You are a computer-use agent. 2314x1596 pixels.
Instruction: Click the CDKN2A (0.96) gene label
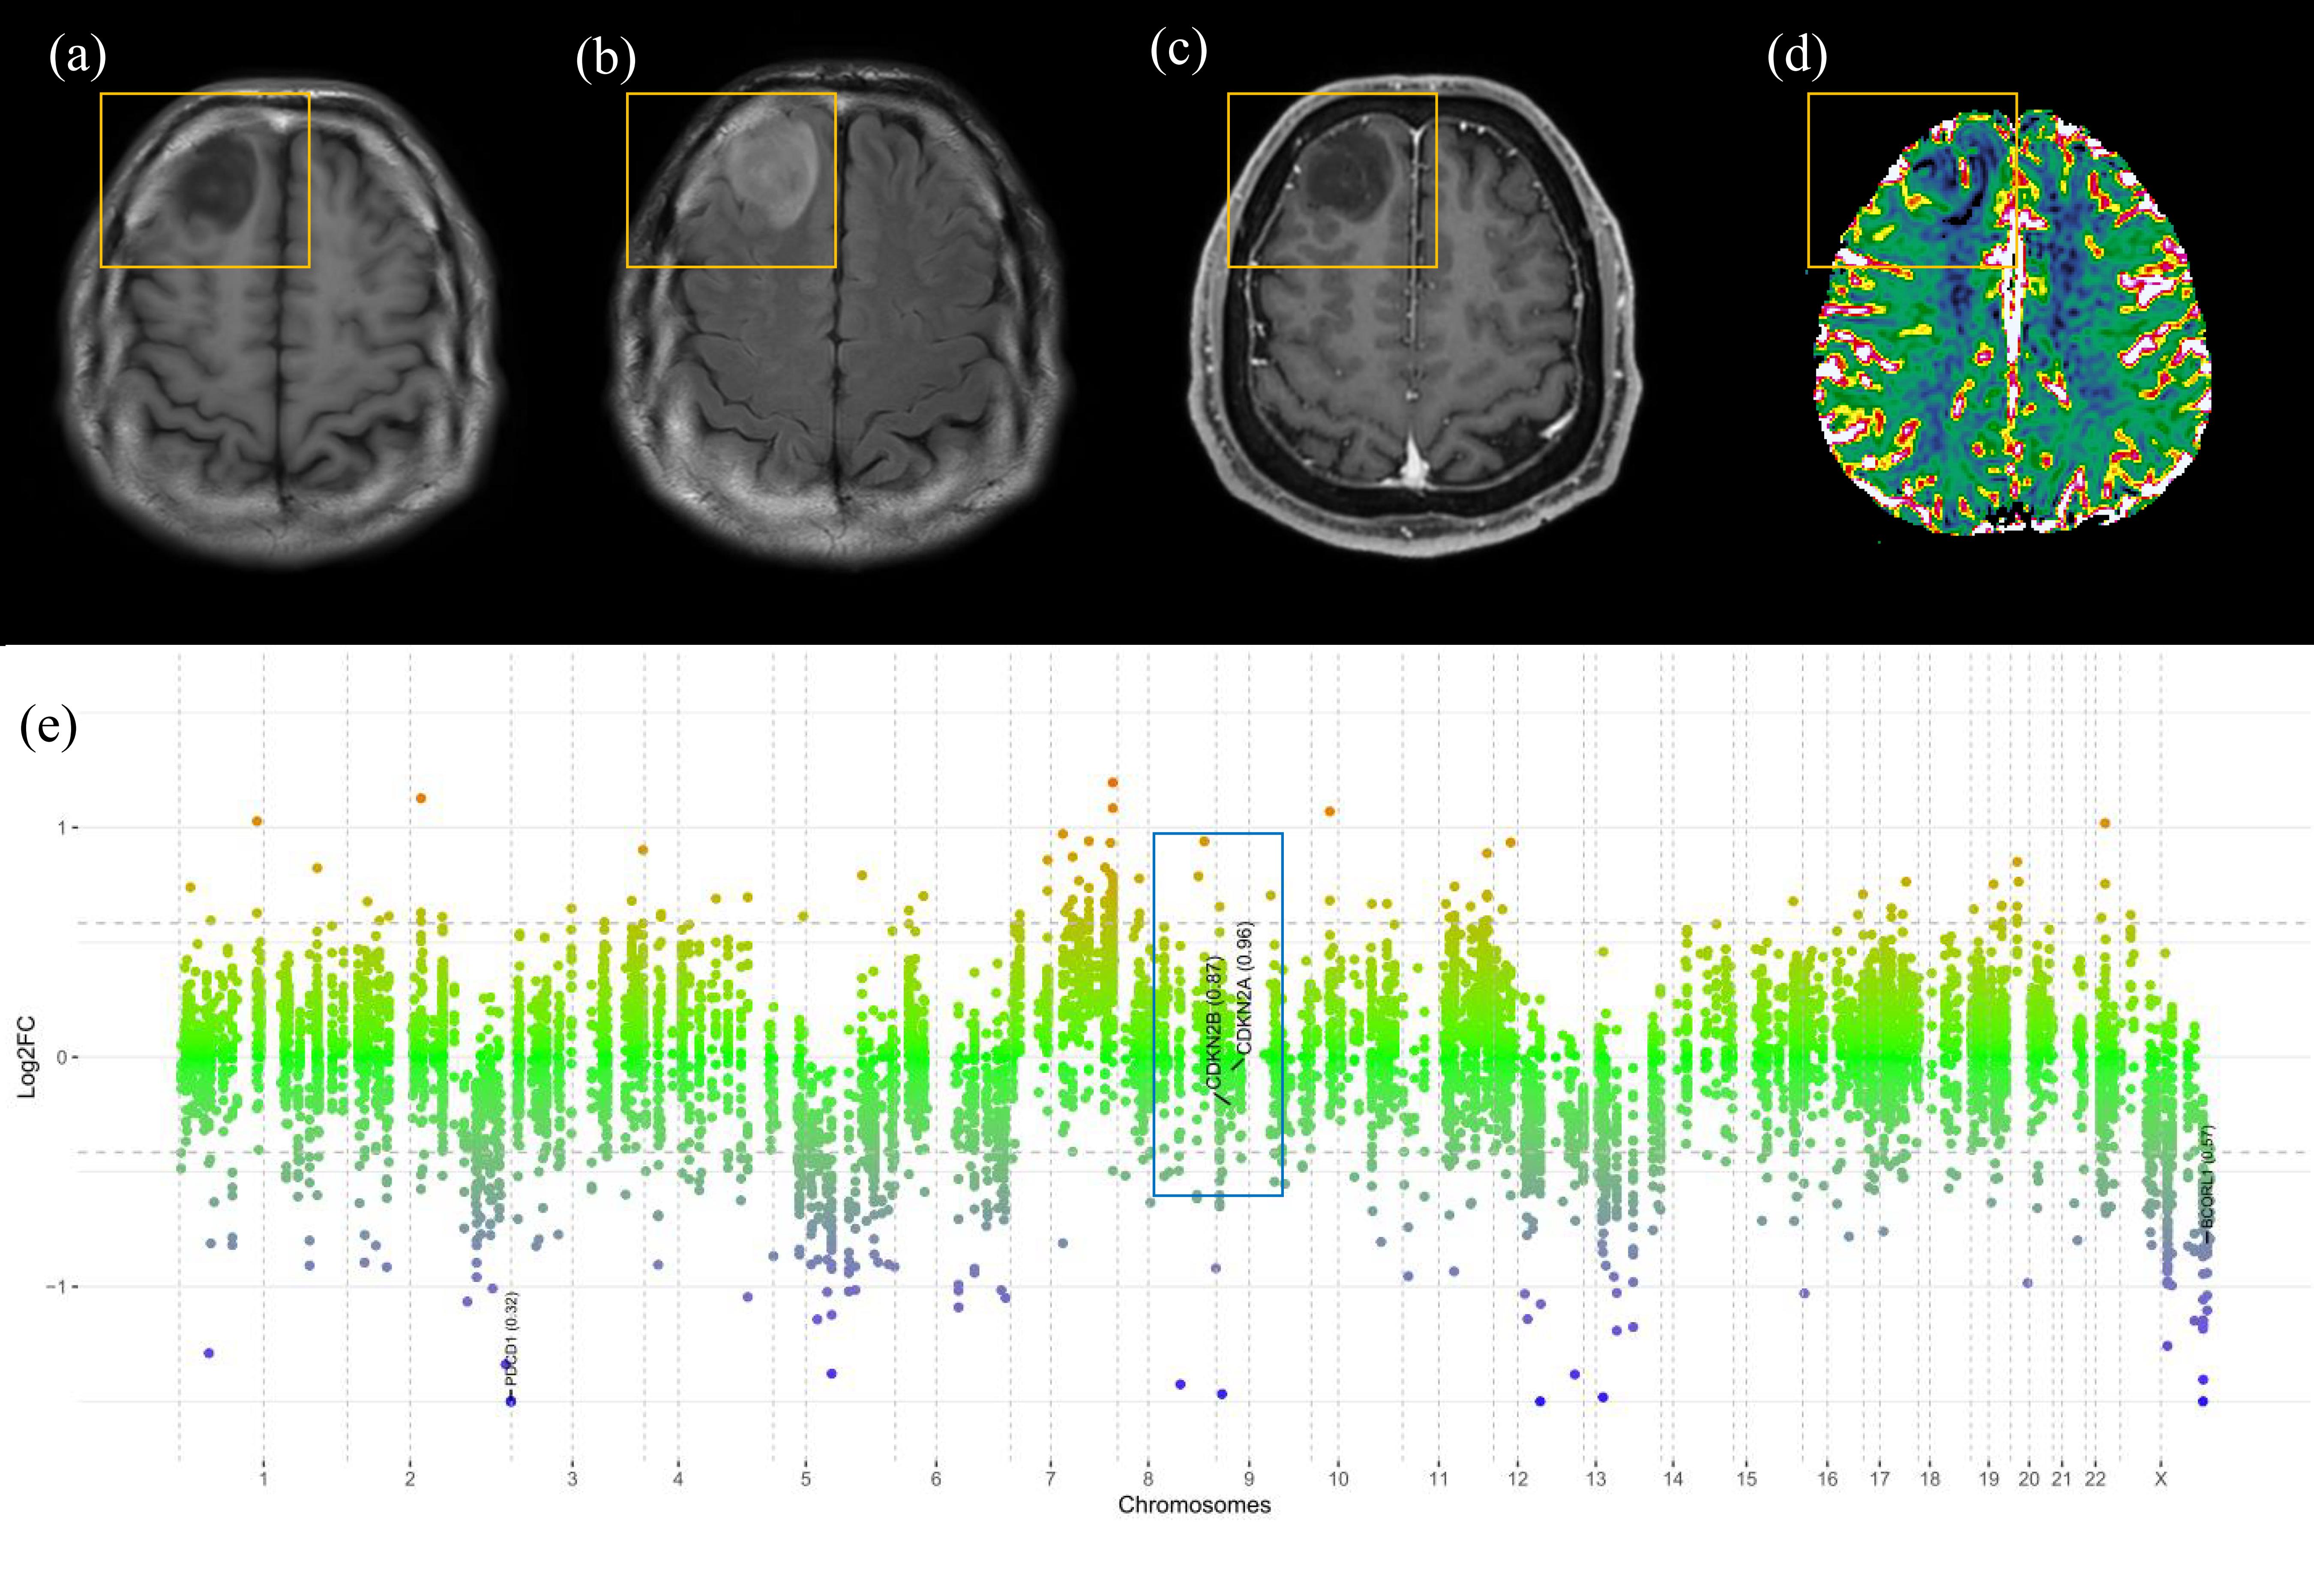(1244, 987)
